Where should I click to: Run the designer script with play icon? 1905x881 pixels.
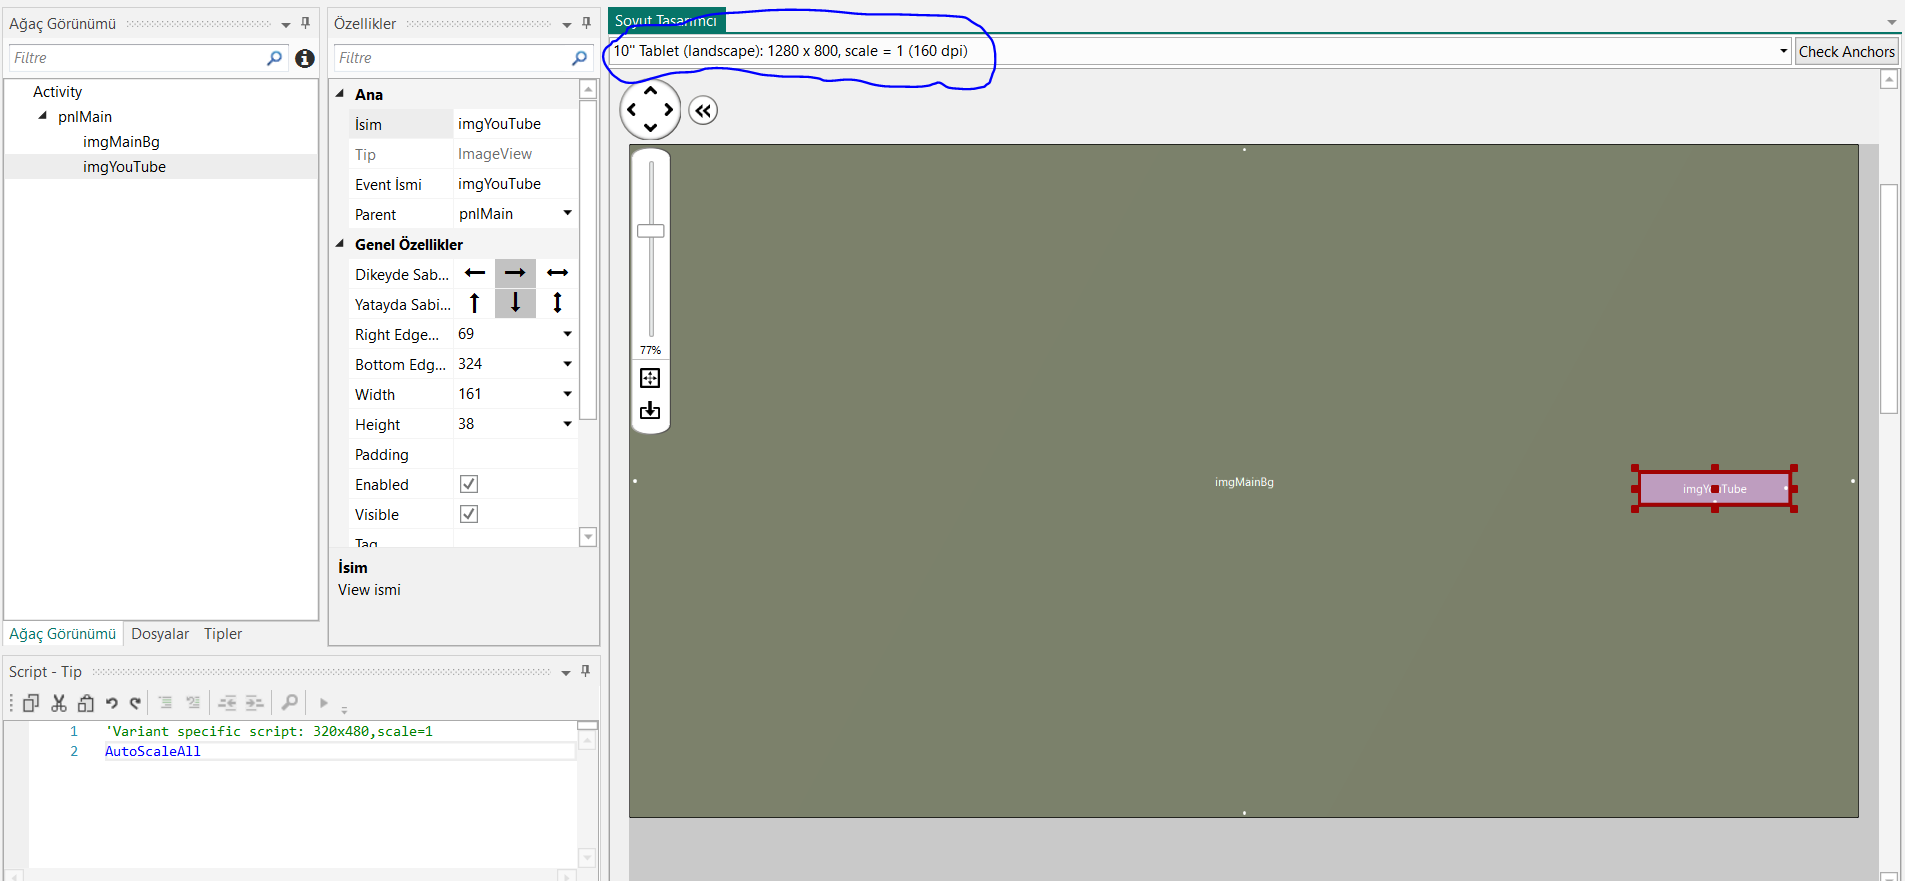point(323,703)
